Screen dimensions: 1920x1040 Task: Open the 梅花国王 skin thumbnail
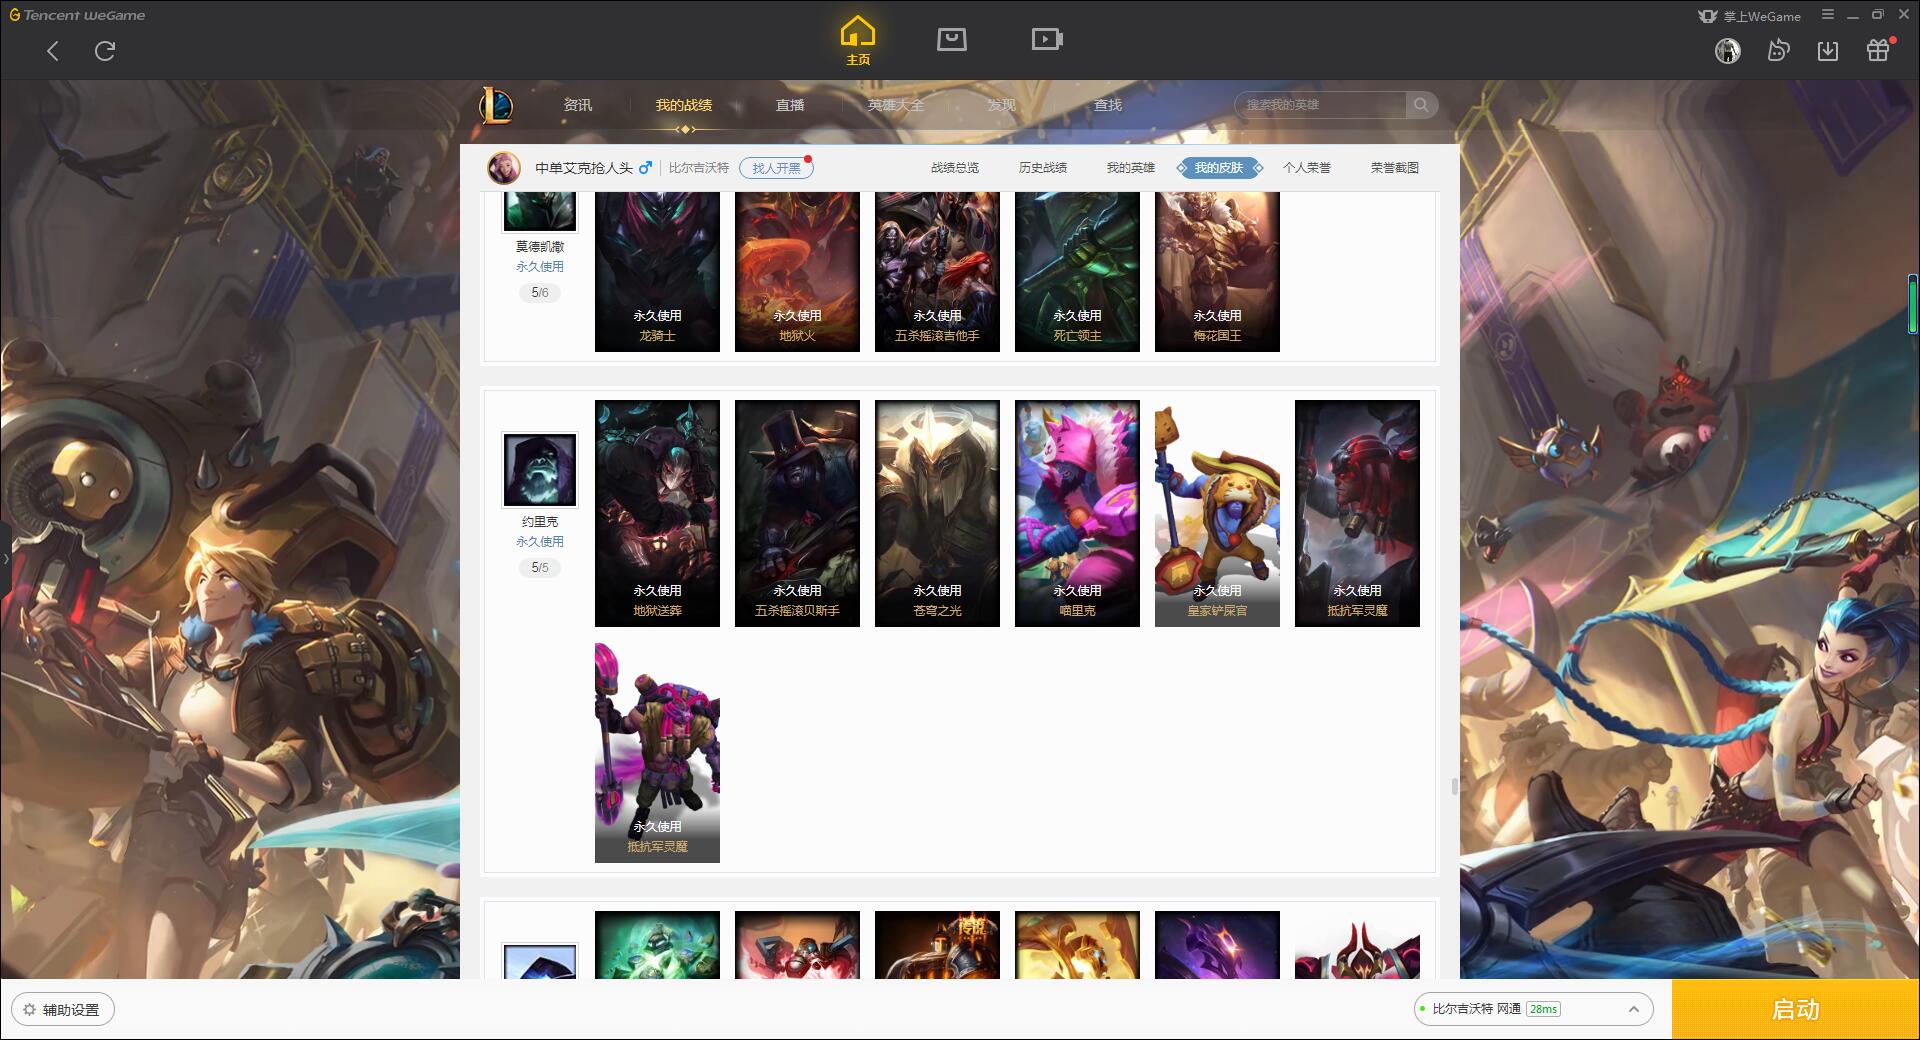pyautogui.click(x=1217, y=271)
